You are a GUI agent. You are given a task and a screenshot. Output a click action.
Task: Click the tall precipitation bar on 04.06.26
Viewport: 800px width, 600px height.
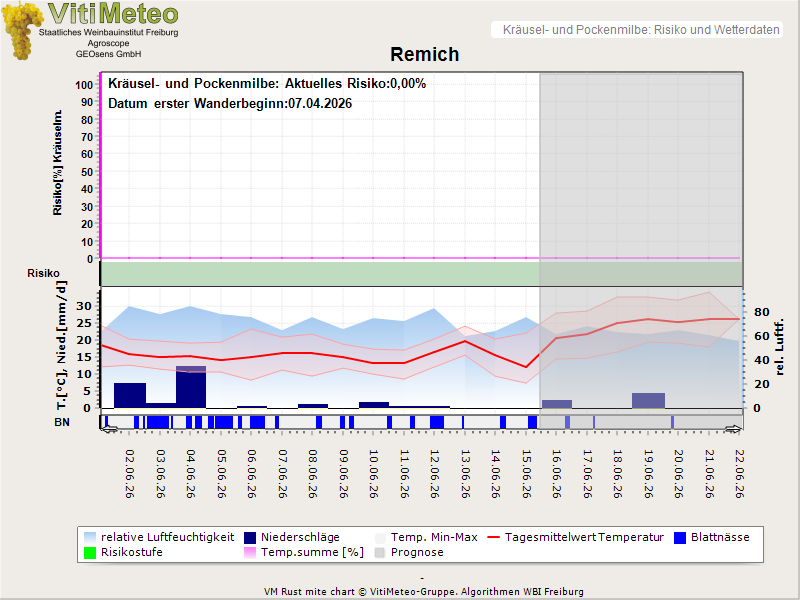click(191, 387)
